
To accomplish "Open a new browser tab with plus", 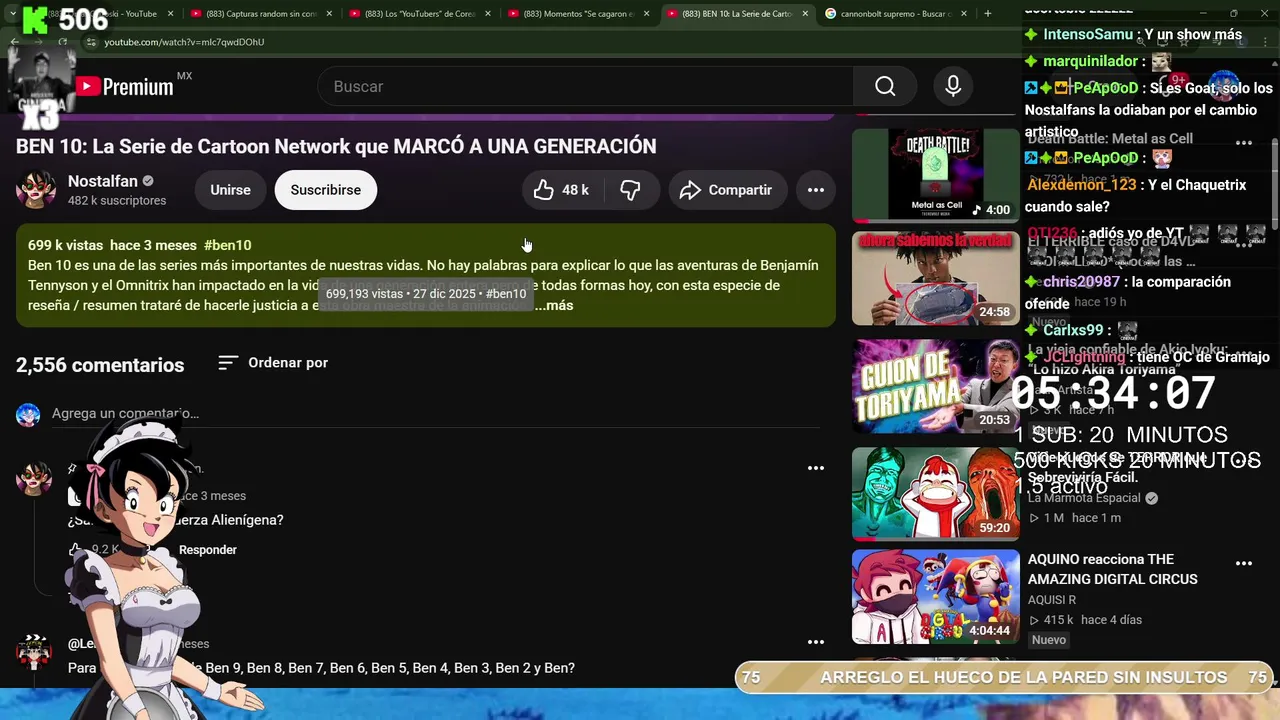I will [987, 13].
